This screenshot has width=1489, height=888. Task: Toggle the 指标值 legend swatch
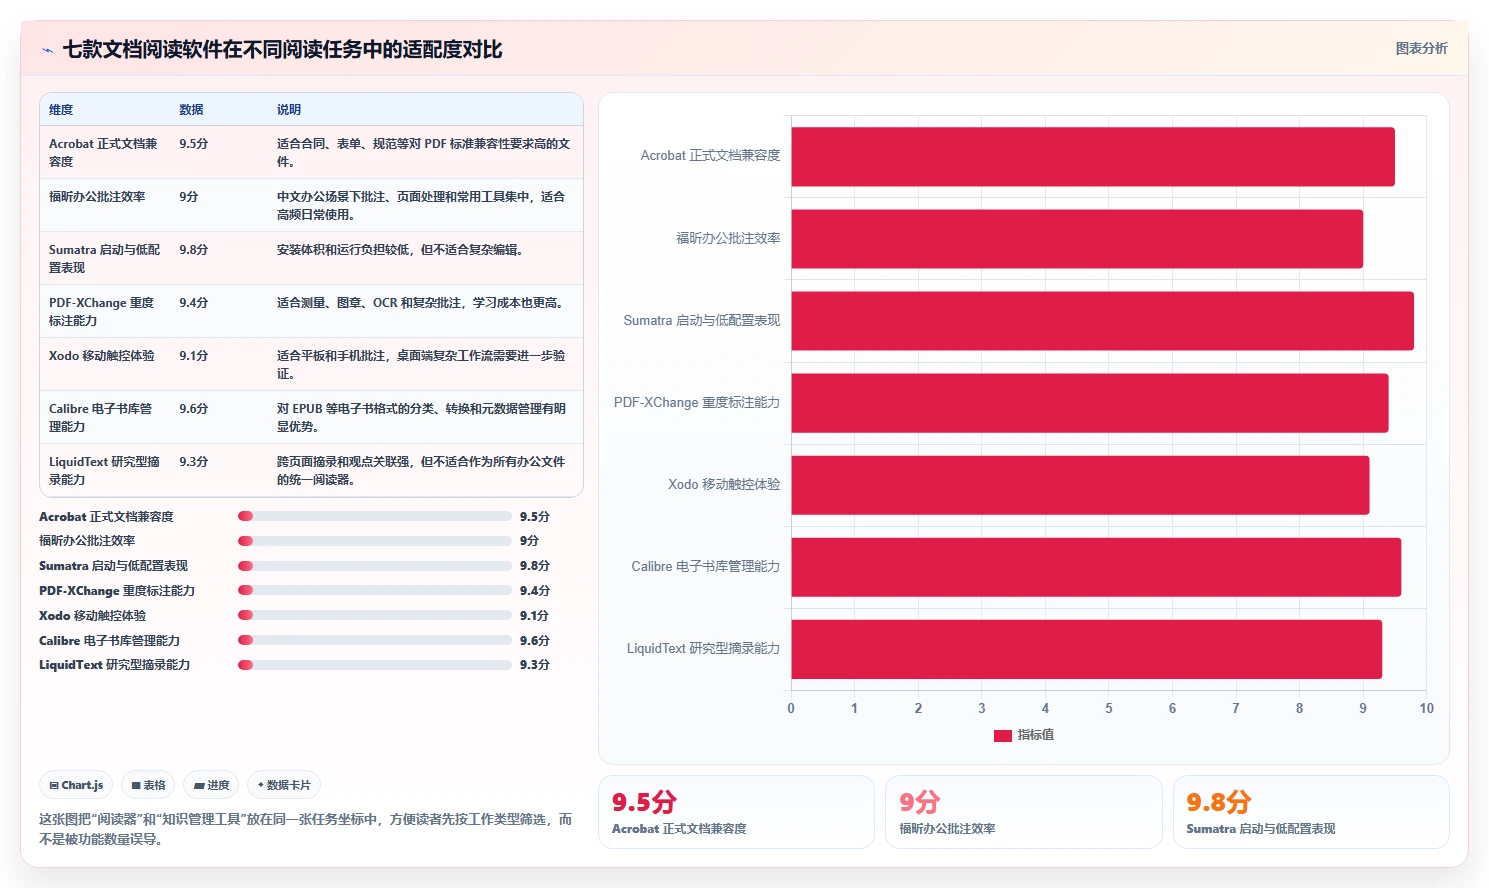coord(1003,735)
